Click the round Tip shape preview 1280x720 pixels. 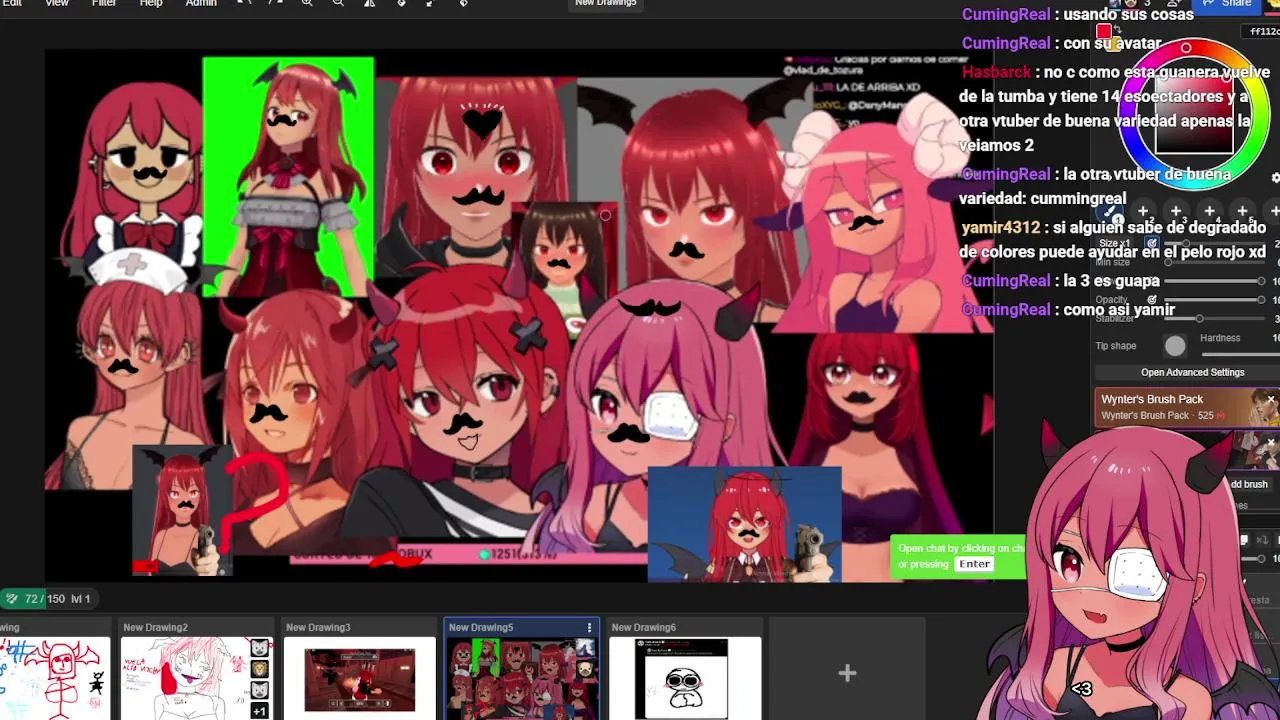(1175, 346)
